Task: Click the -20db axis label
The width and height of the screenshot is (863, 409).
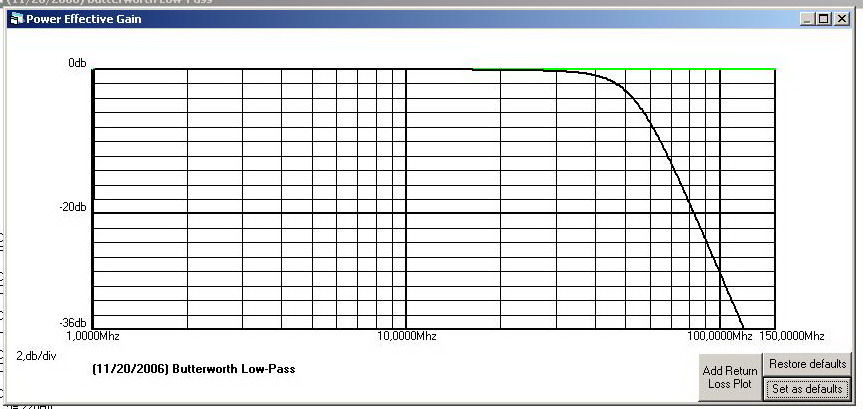Action: coord(73,207)
